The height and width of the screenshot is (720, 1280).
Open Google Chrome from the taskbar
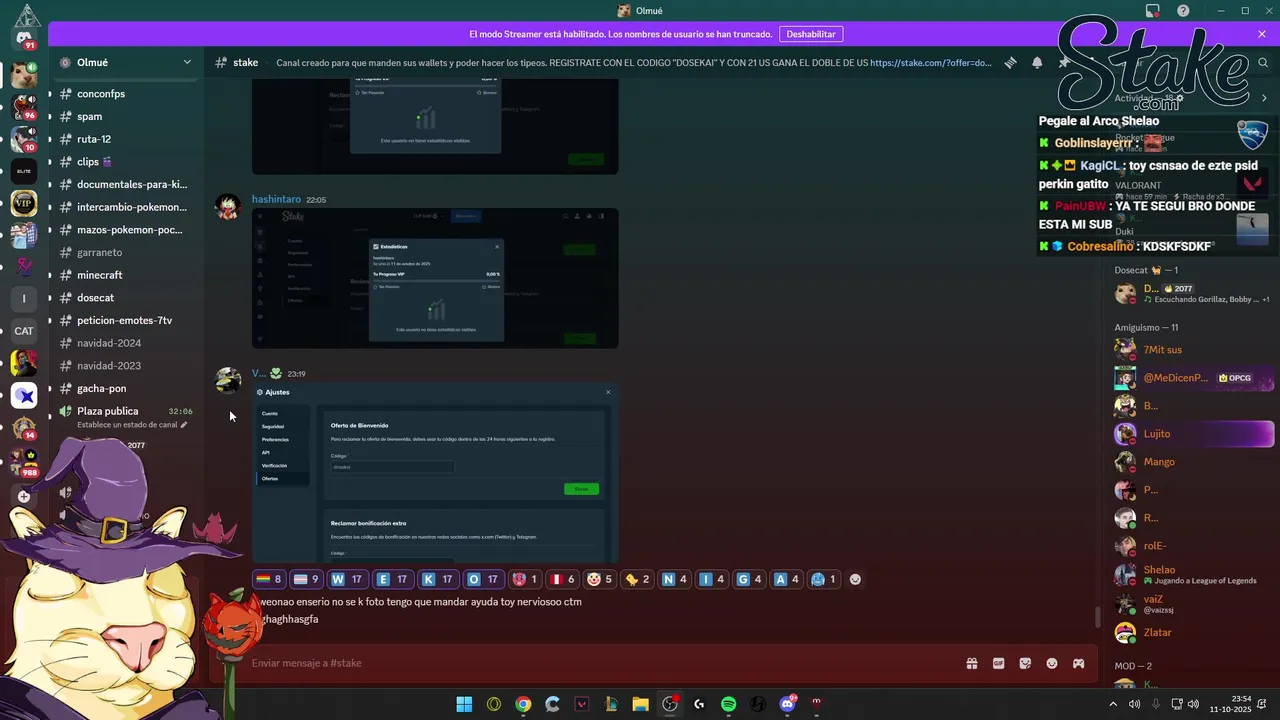click(x=523, y=704)
